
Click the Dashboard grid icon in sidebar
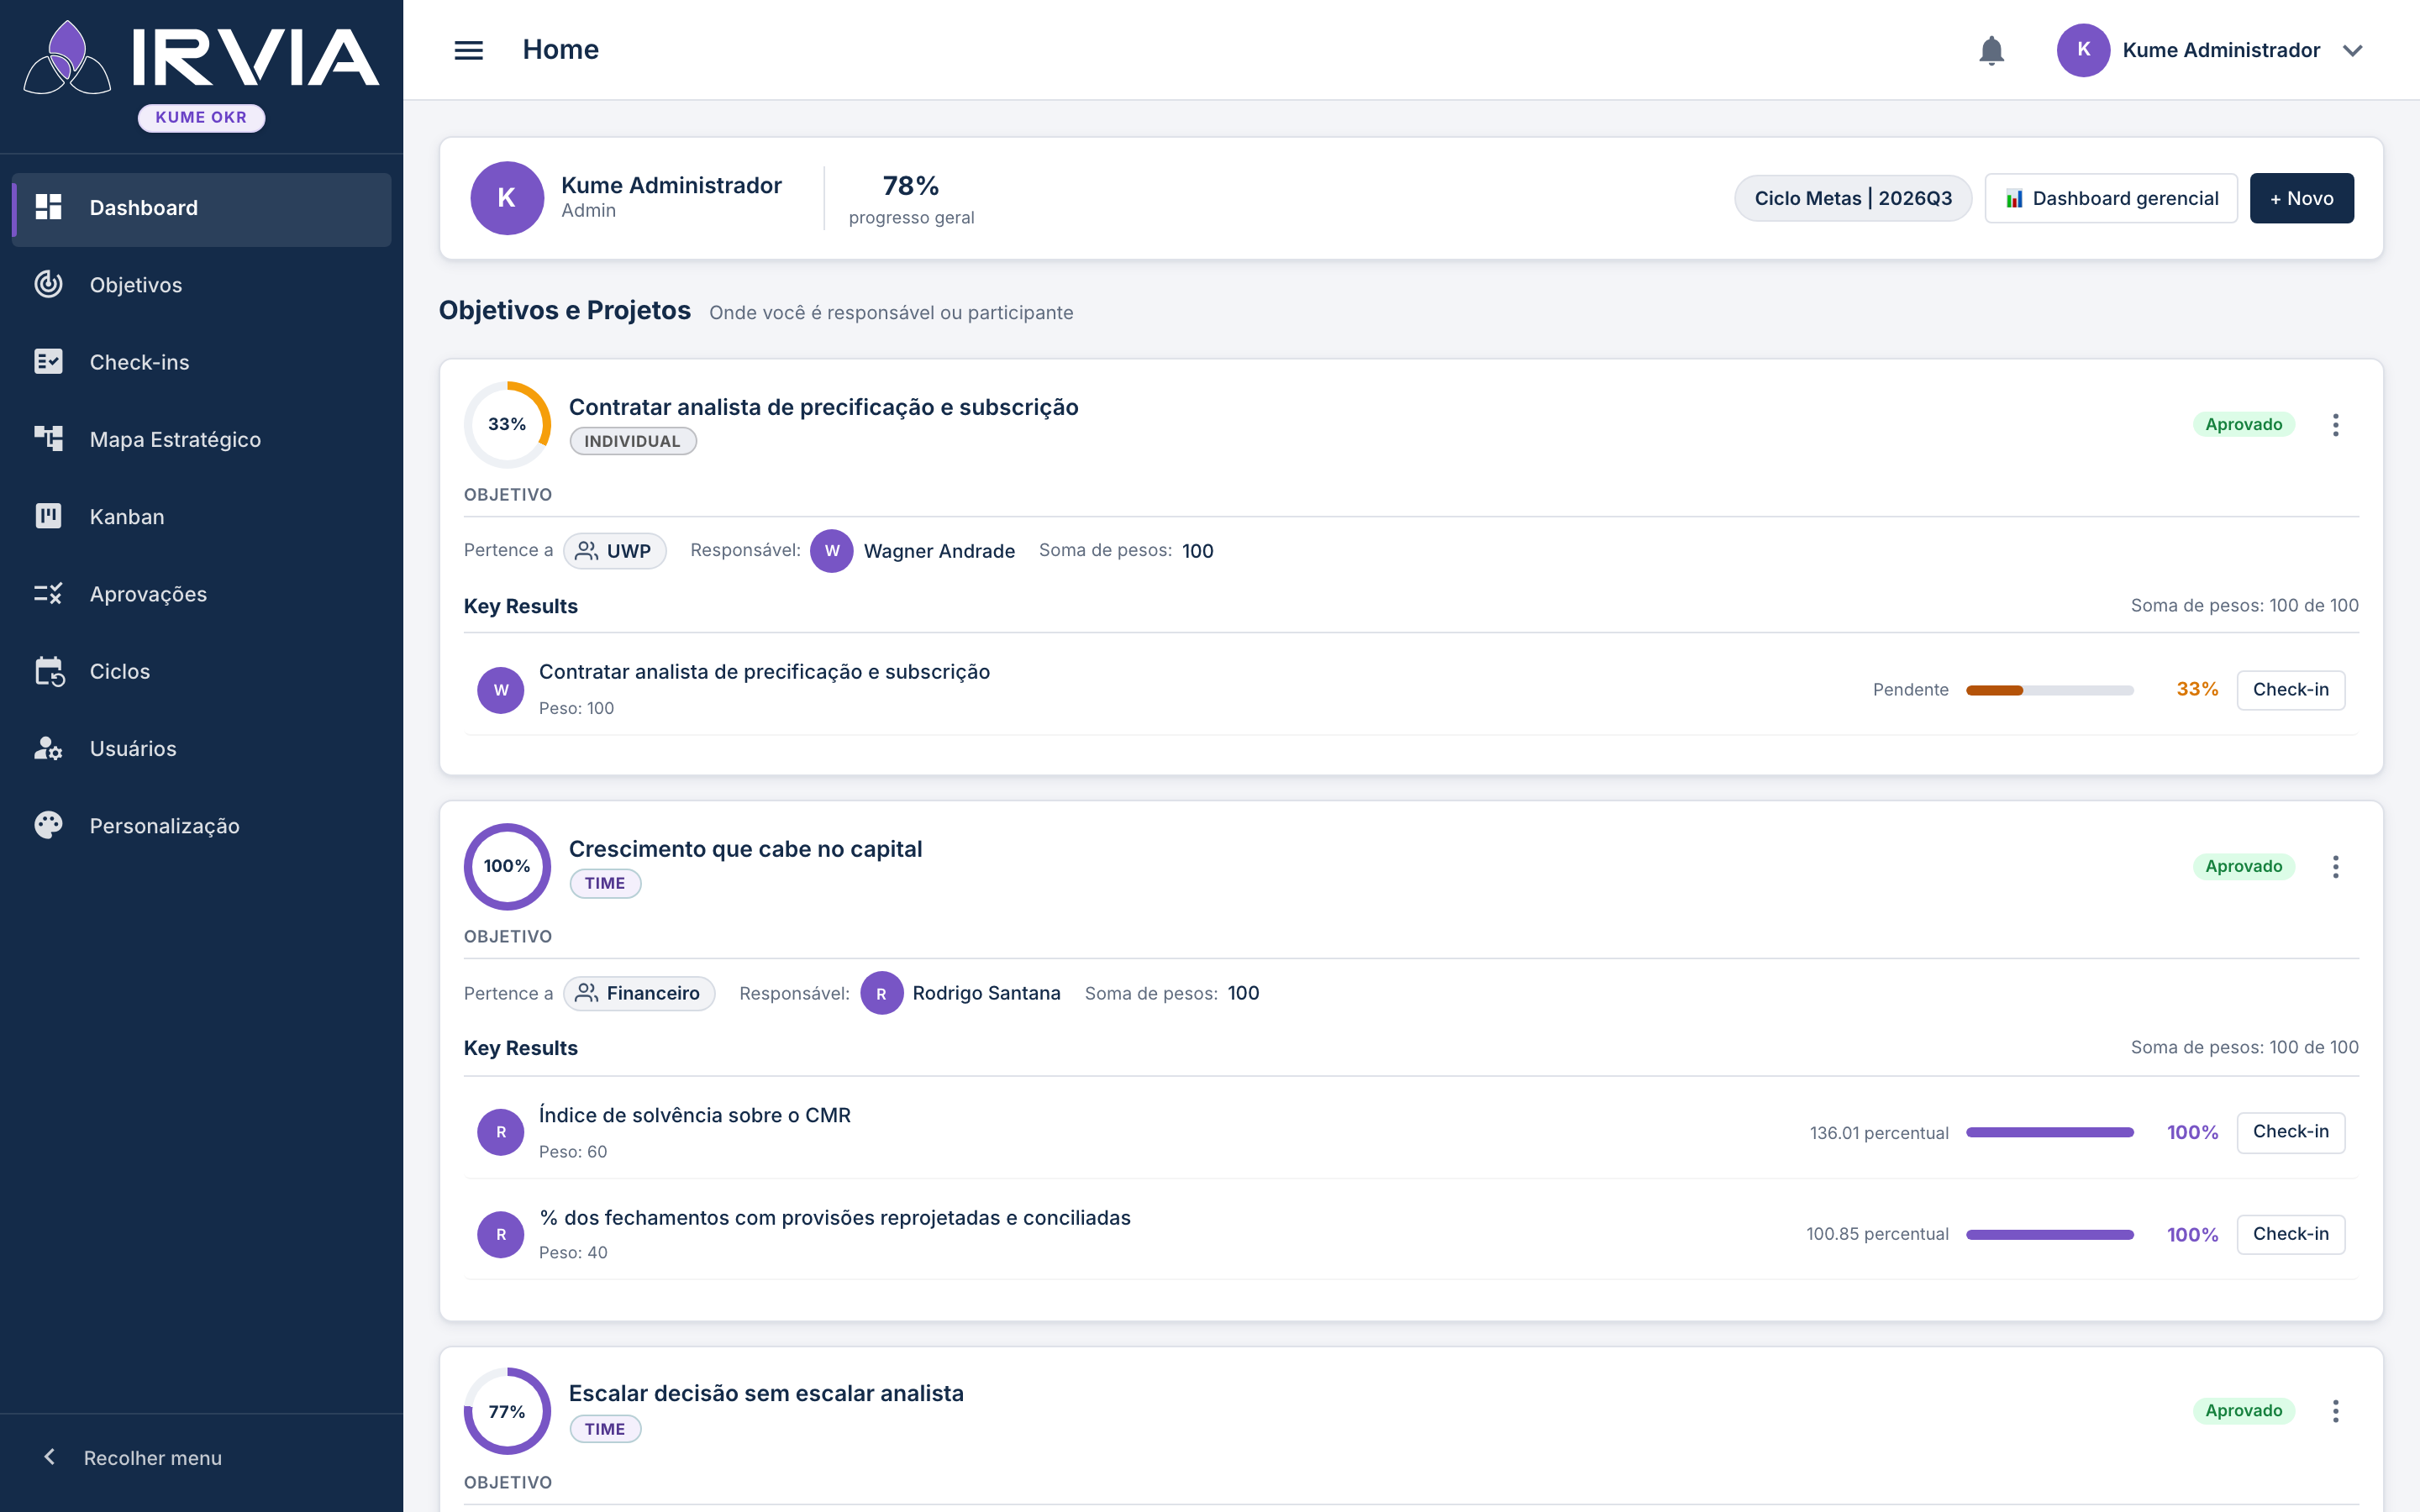point(48,207)
